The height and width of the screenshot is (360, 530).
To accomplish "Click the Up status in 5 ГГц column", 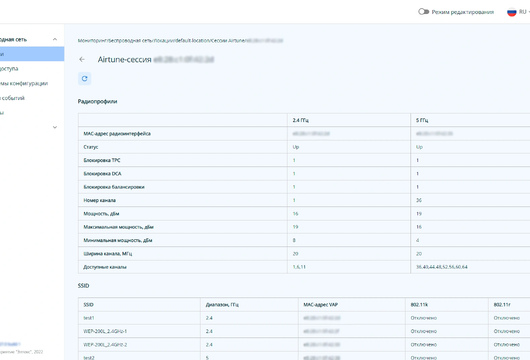I will pyautogui.click(x=419, y=147).
